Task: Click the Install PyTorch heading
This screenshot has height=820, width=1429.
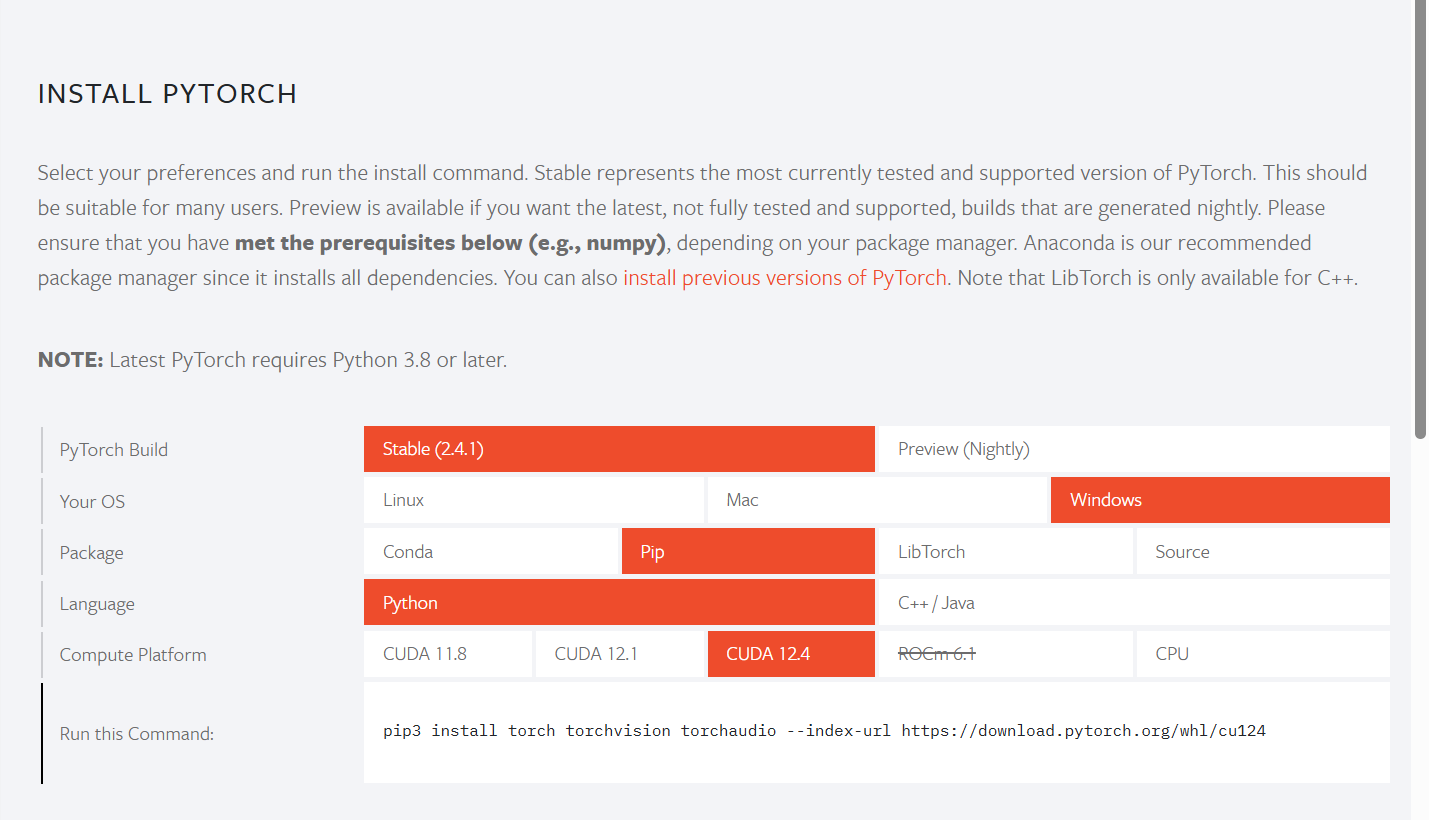Action: point(167,94)
